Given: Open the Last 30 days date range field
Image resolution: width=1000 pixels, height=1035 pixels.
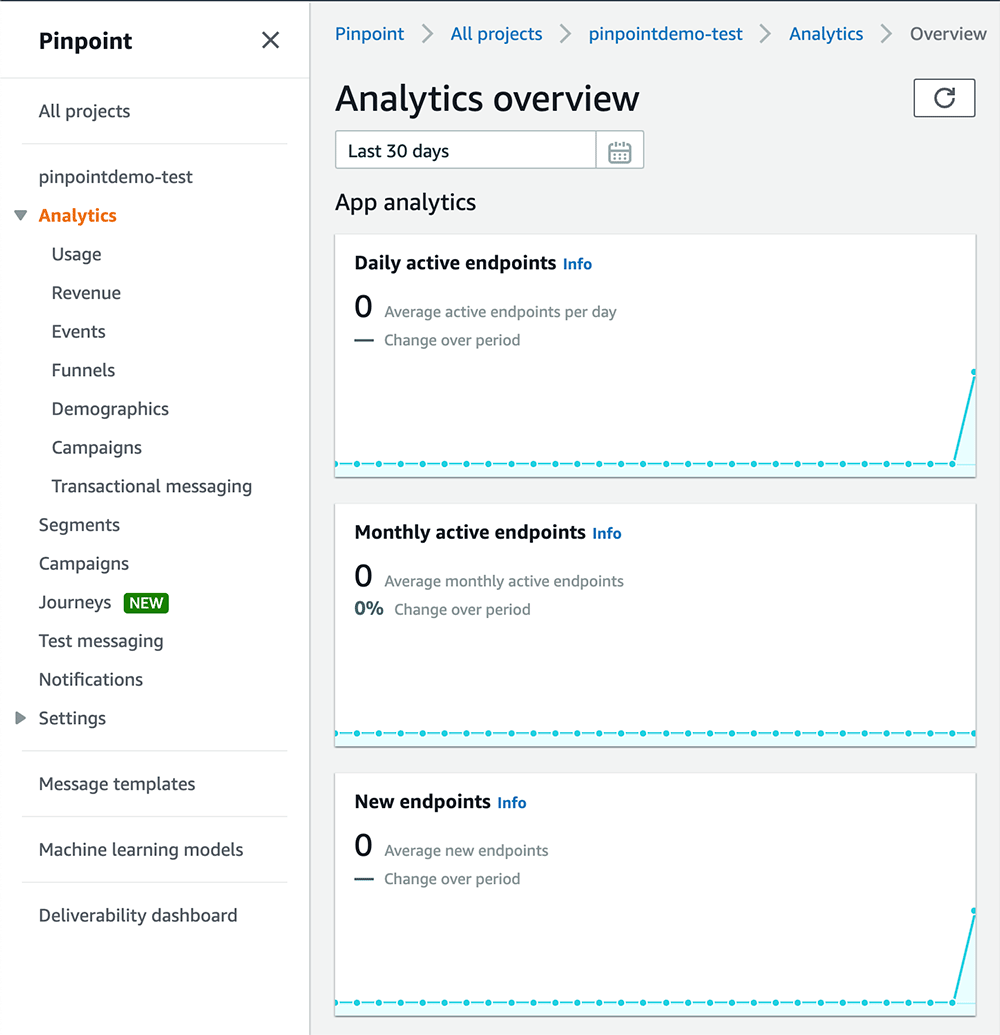Looking at the screenshot, I should (465, 150).
